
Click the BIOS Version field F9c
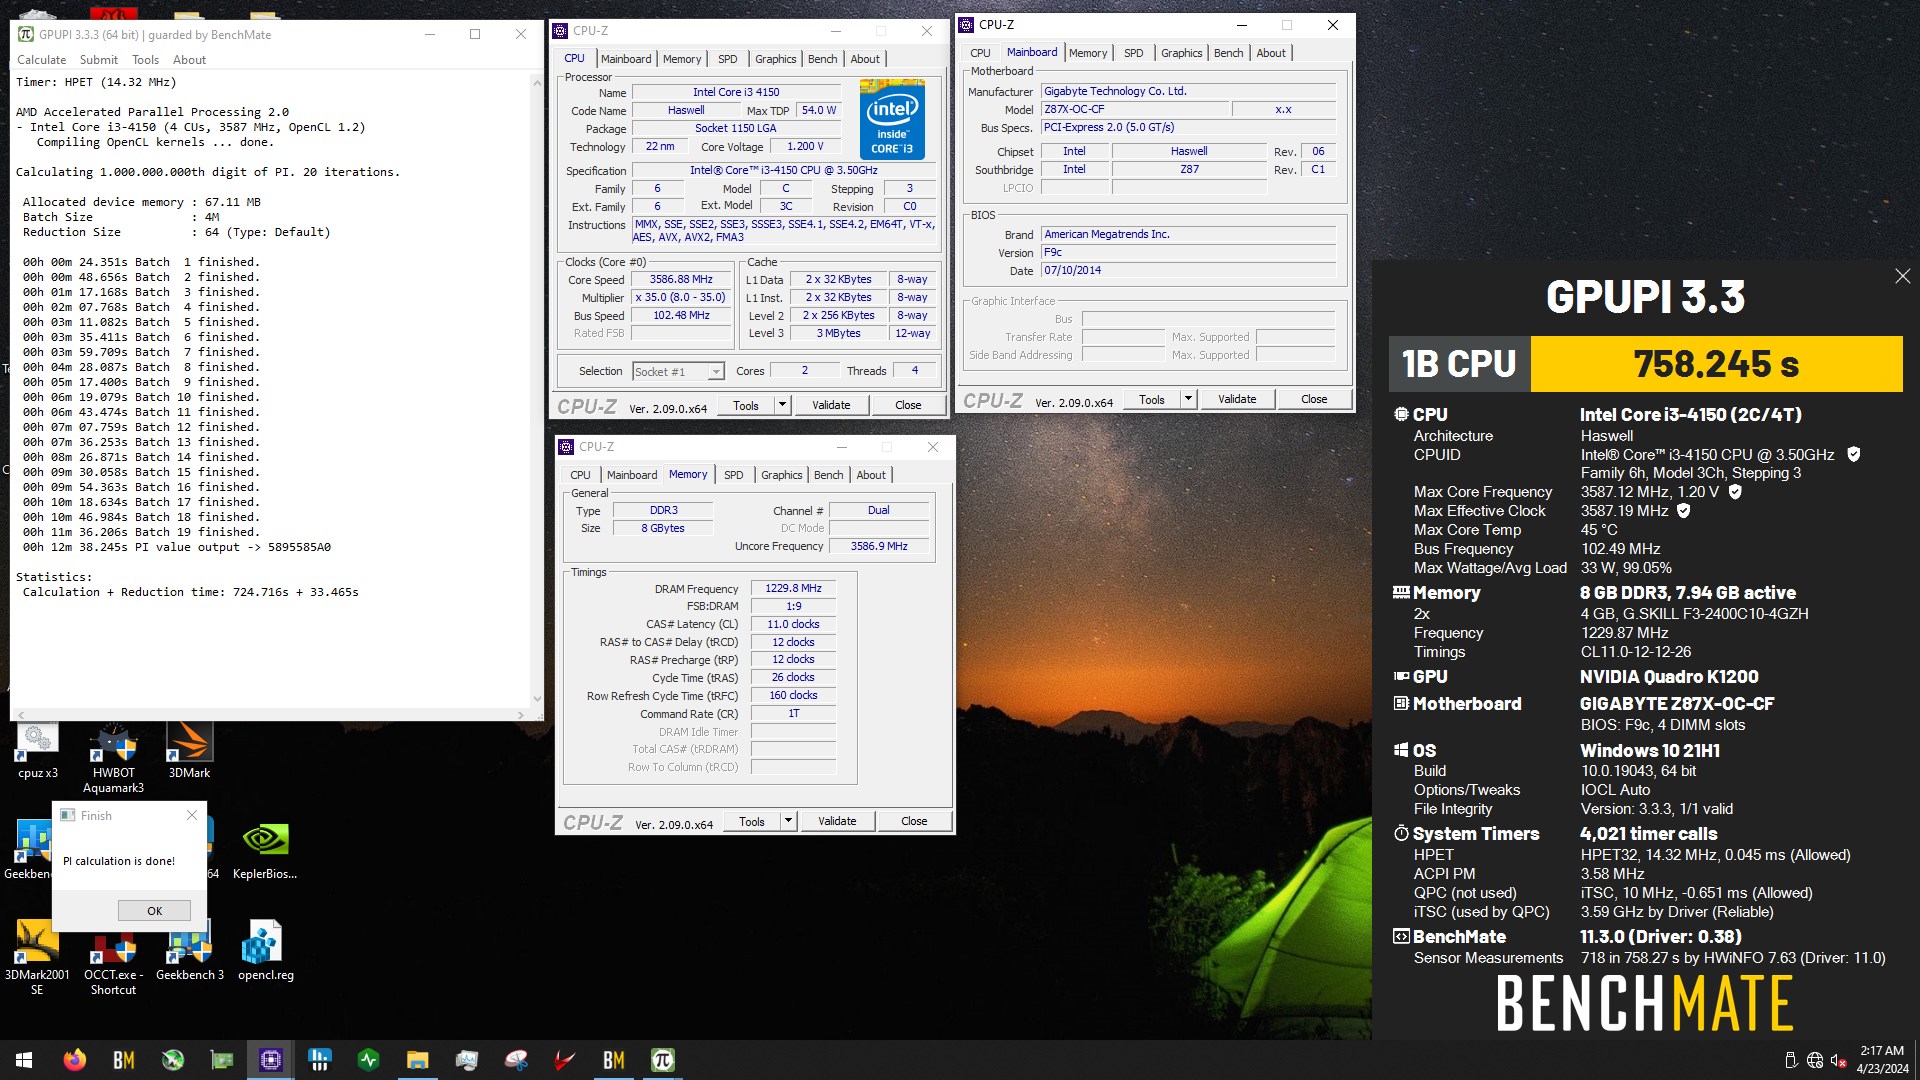(x=1188, y=252)
